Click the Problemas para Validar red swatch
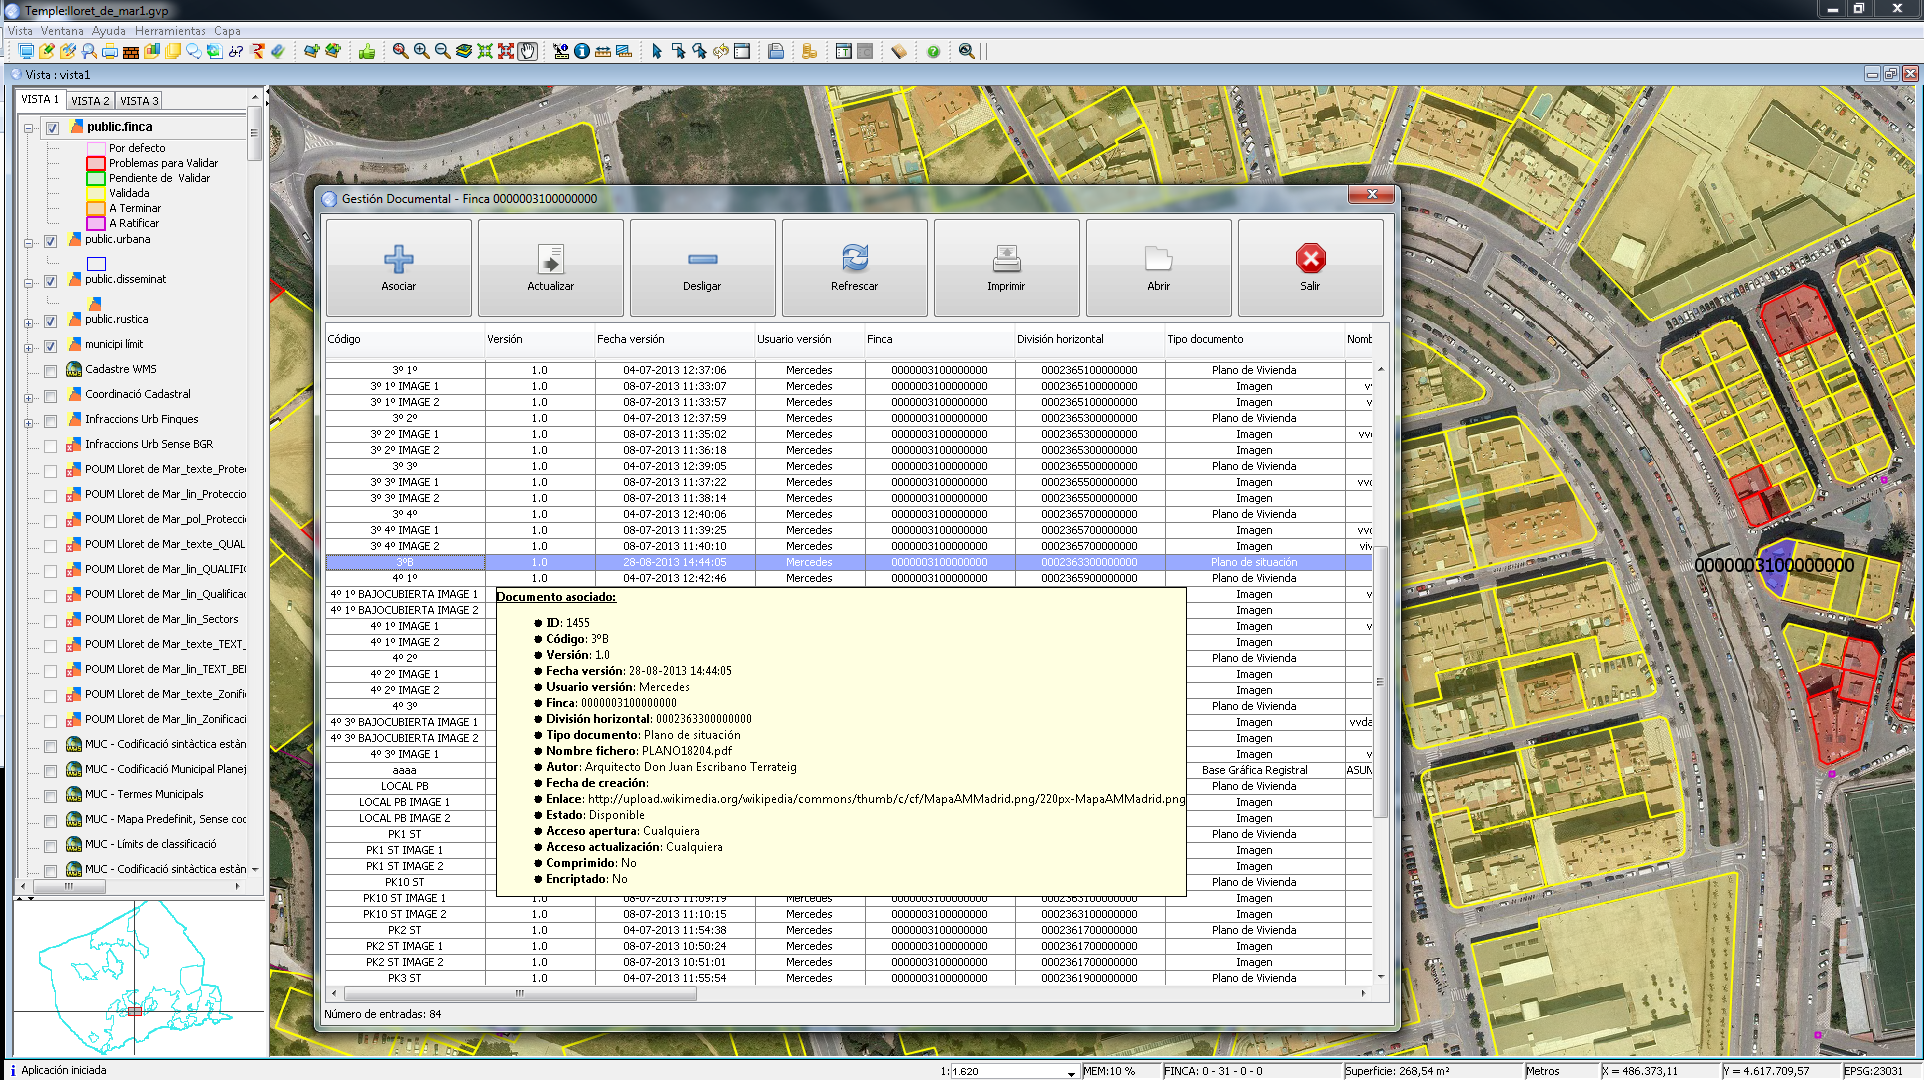Viewport: 1924px width, 1080px height. [x=95, y=163]
